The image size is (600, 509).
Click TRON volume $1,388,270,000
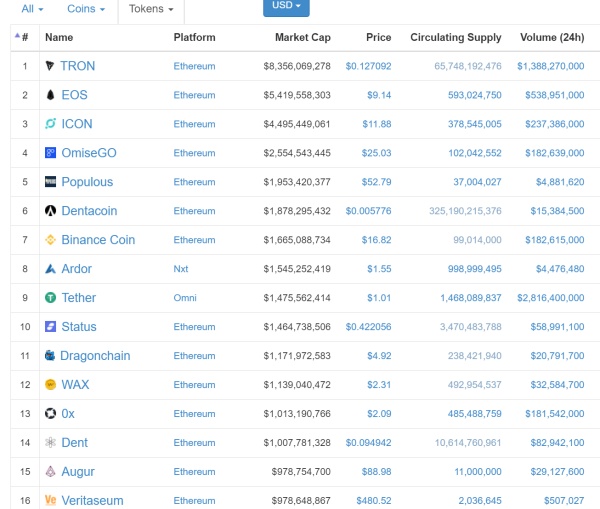(x=551, y=66)
